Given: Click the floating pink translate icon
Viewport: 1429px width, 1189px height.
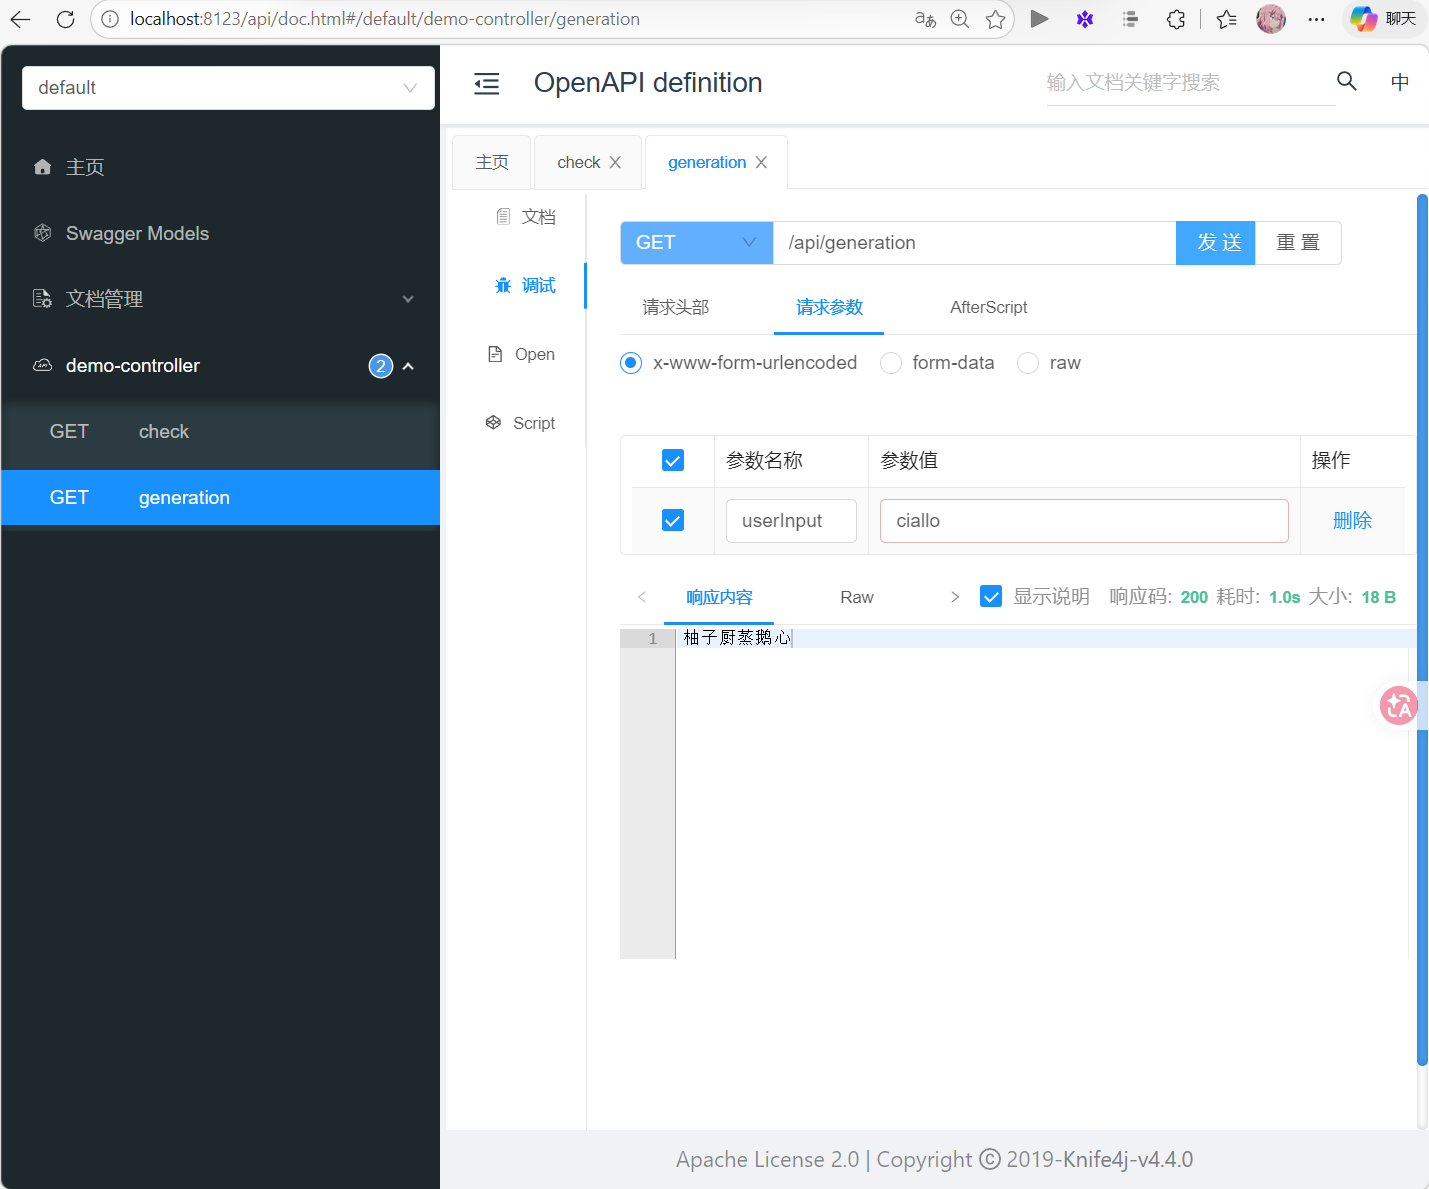Looking at the screenshot, I should pyautogui.click(x=1398, y=706).
